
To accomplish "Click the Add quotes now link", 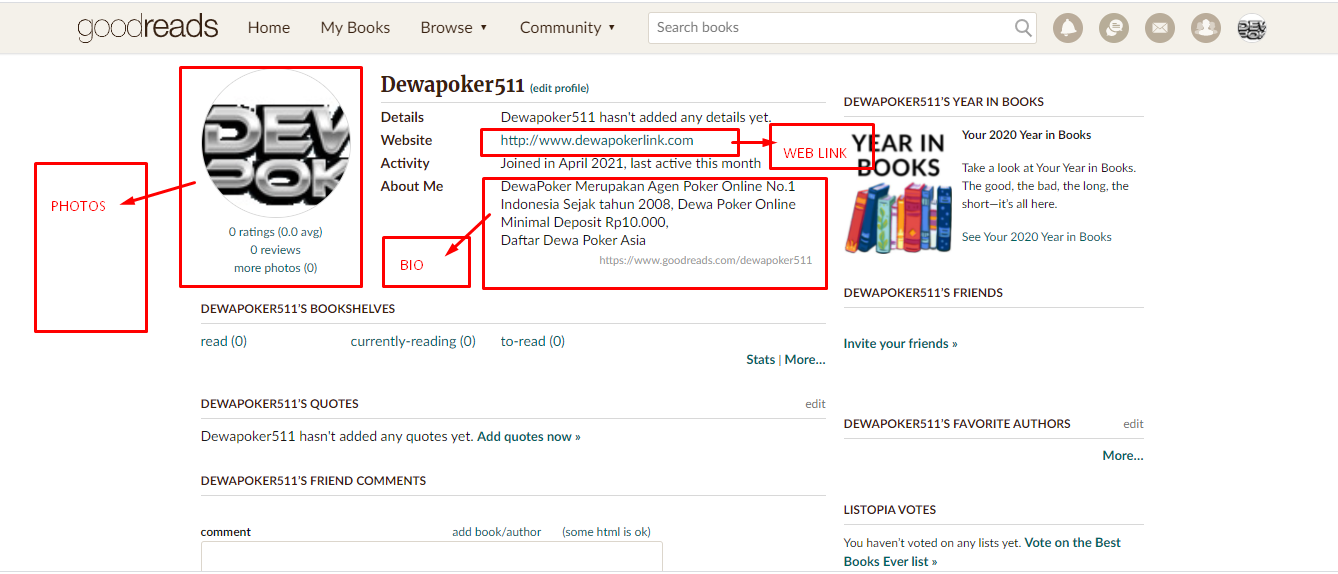I will pos(528,436).
